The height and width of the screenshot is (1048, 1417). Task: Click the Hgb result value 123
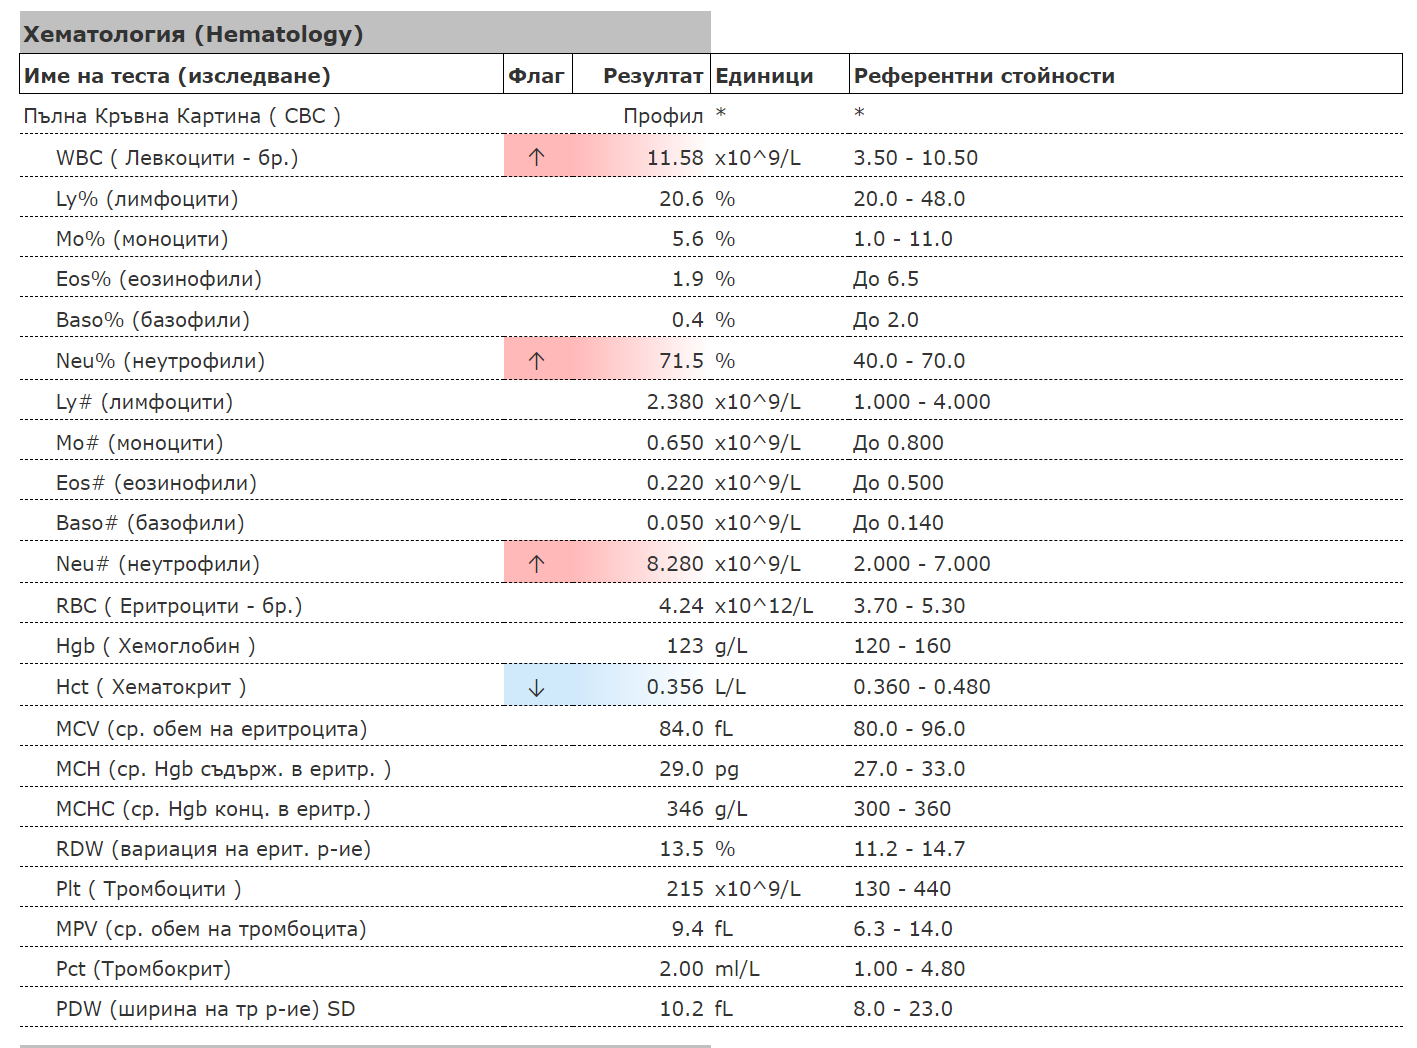[x=685, y=646]
